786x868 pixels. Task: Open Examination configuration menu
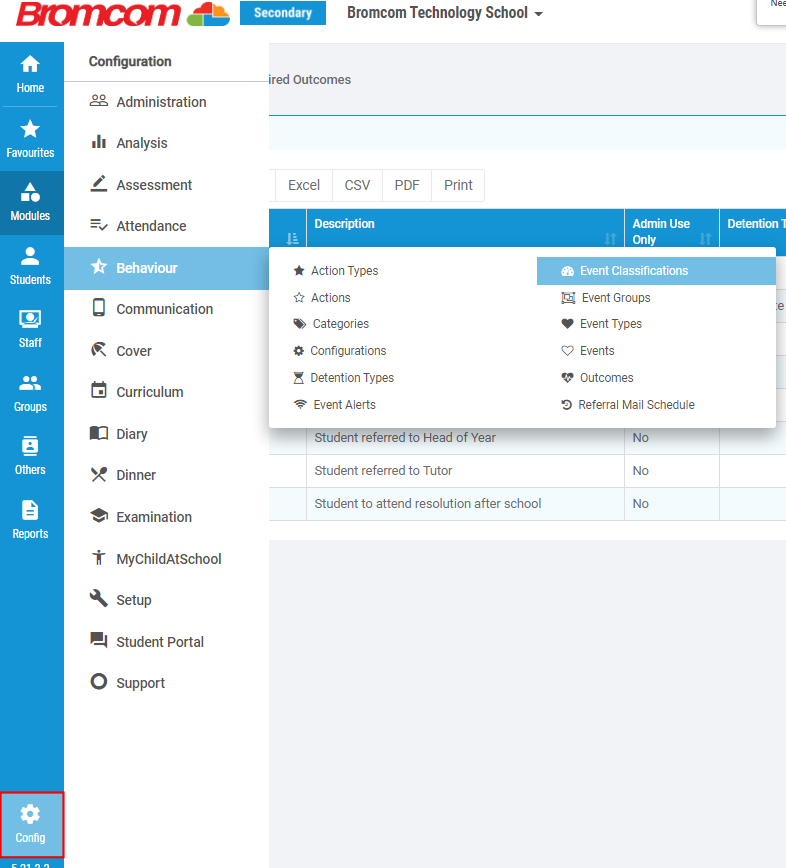pos(167,517)
